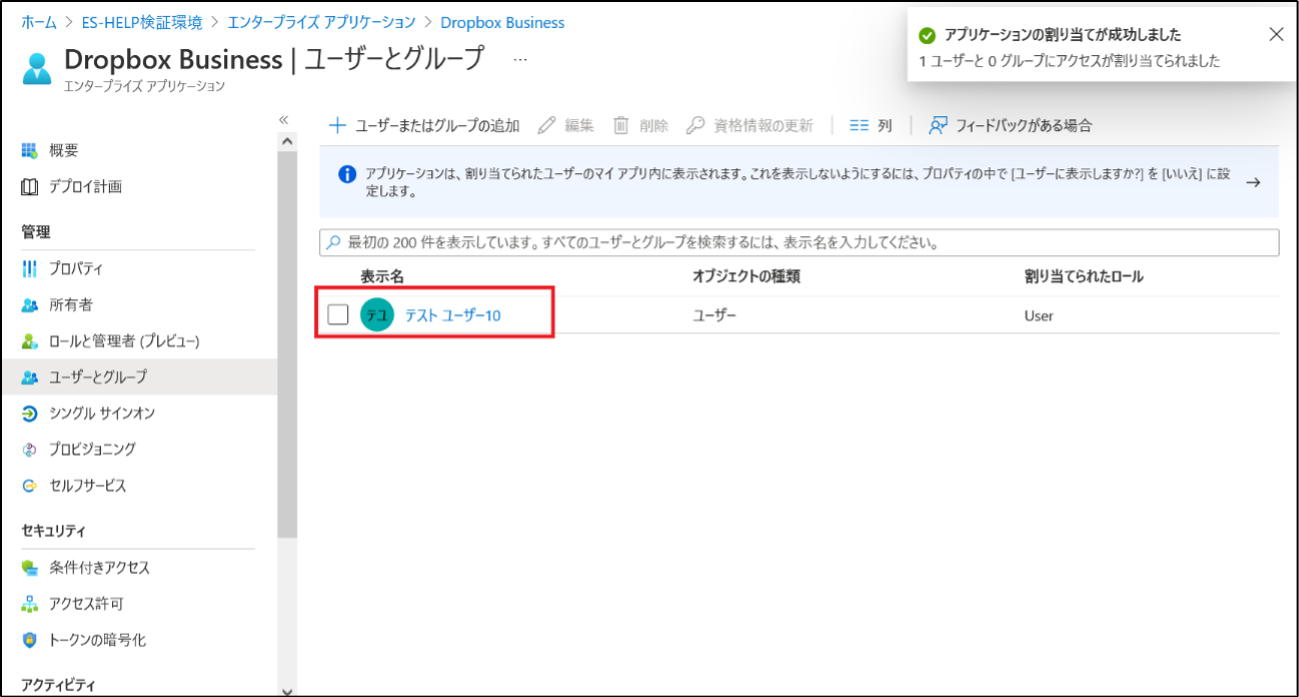Click the sidebar vertical scrollbar thumb
The width and height of the screenshot is (1299, 697).
click(x=287, y=347)
